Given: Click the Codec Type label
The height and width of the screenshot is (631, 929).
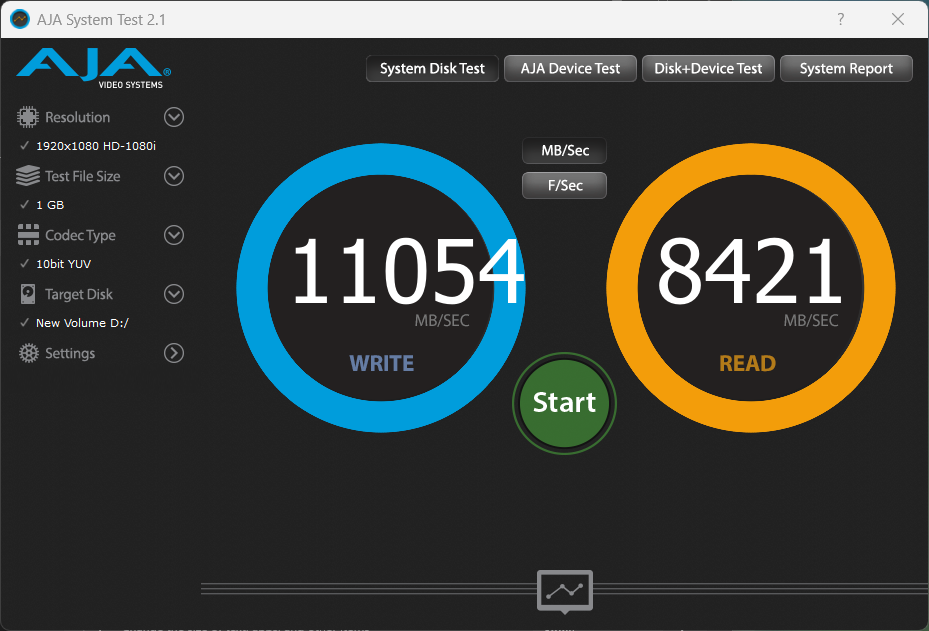Looking at the screenshot, I should (x=81, y=235).
